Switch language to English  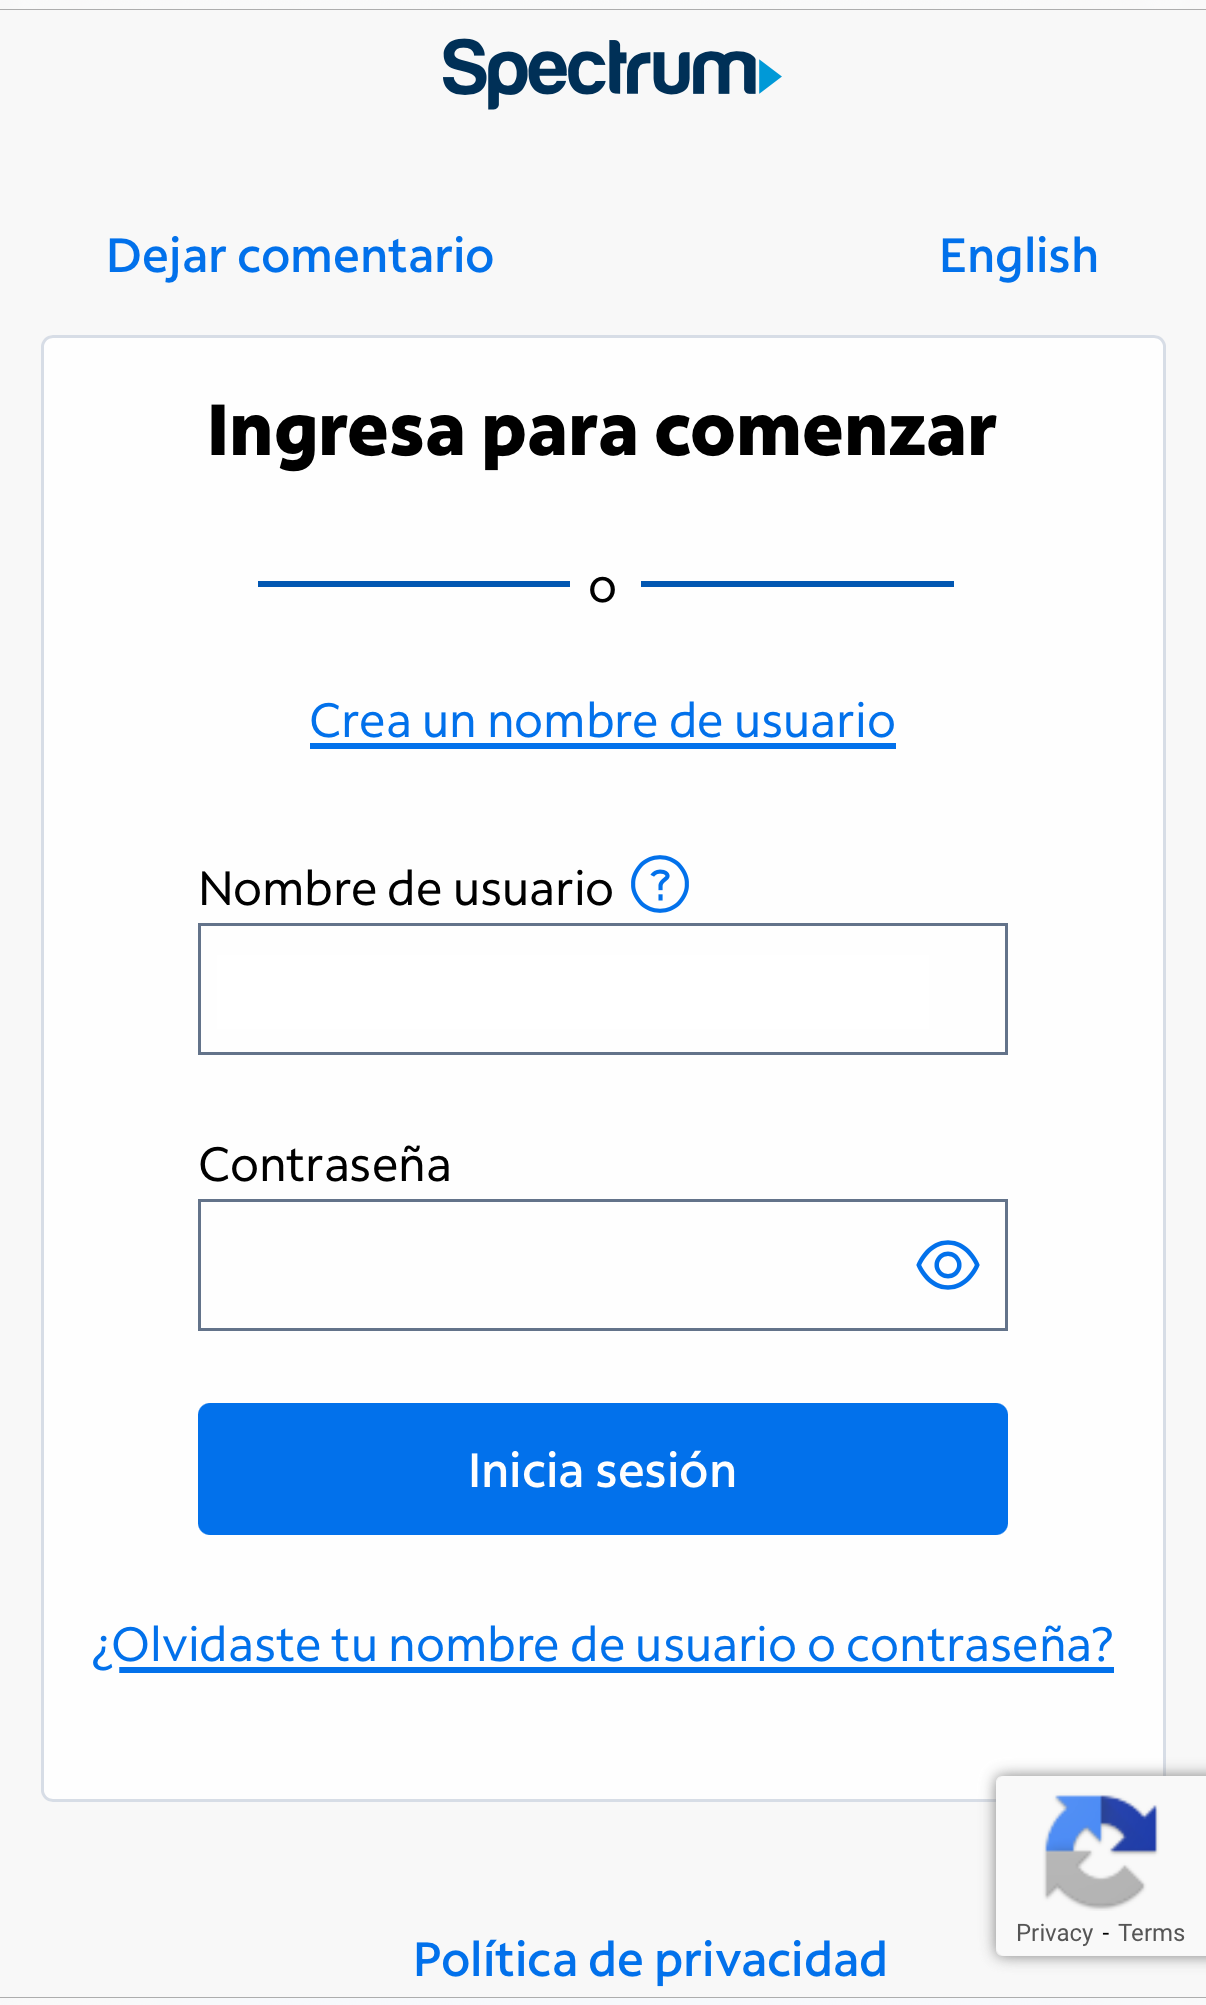click(1018, 256)
